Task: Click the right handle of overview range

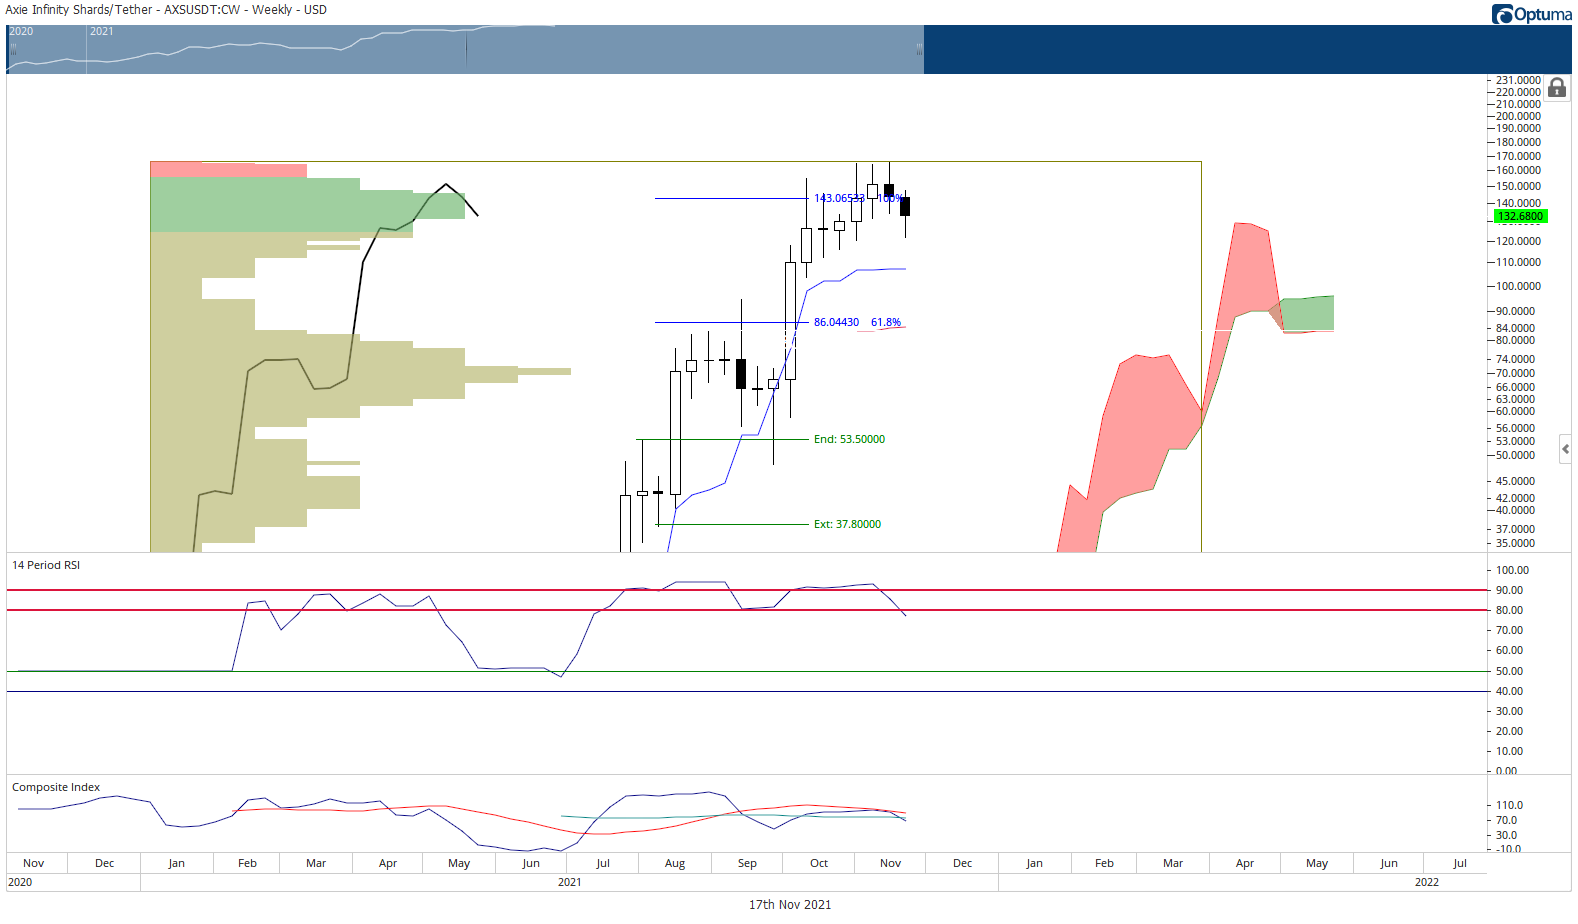Action: 920,49
